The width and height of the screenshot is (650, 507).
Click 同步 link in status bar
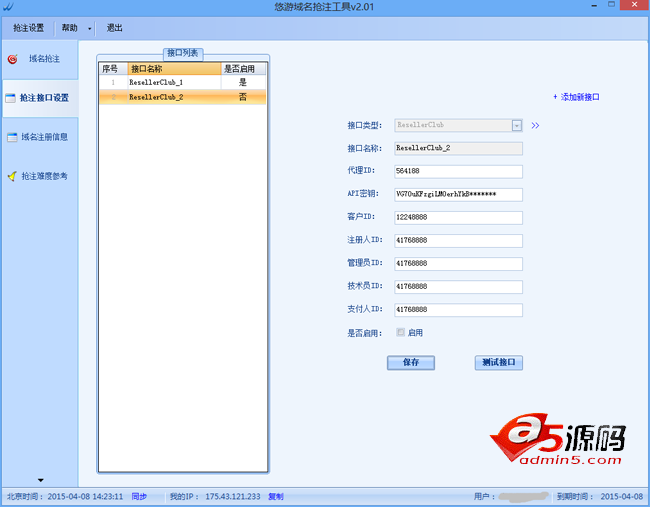[139, 496]
